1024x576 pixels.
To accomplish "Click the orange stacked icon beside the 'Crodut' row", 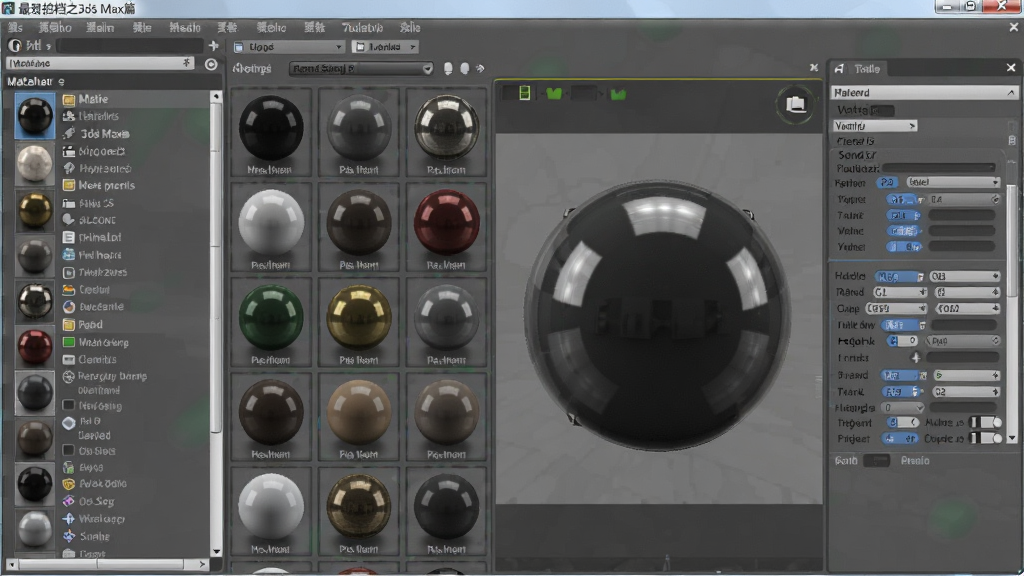I will (69, 289).
